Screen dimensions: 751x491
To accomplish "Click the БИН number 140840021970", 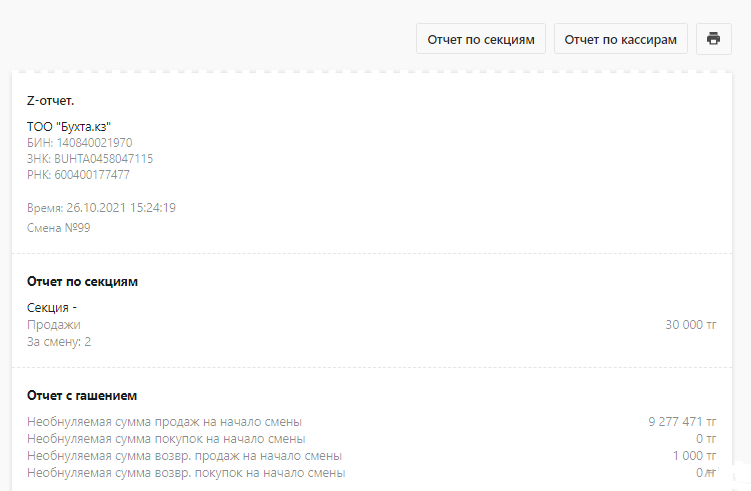I will pos(94,143).
